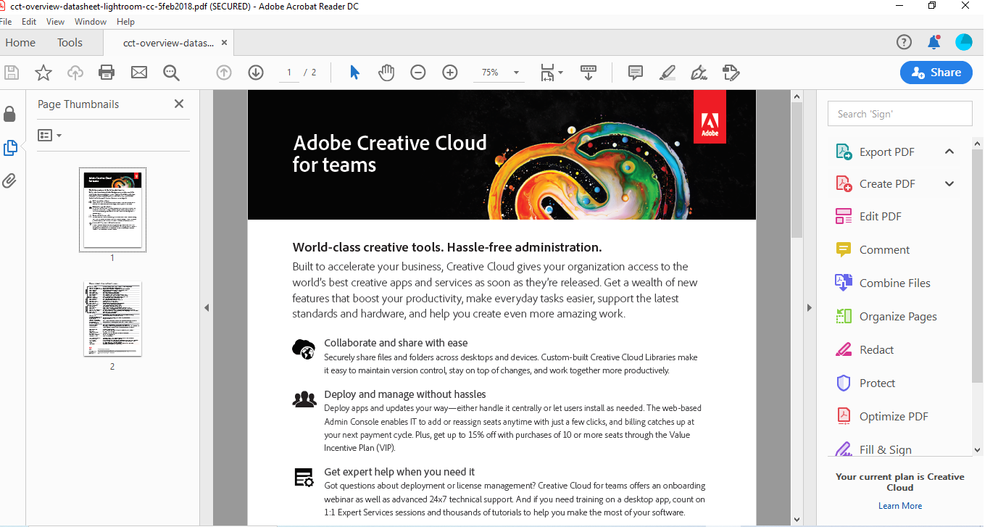Image resolution: width=998 pixels, height=527 pixels.
Task: Open the Window menu
Action: (x=90, y=22)
